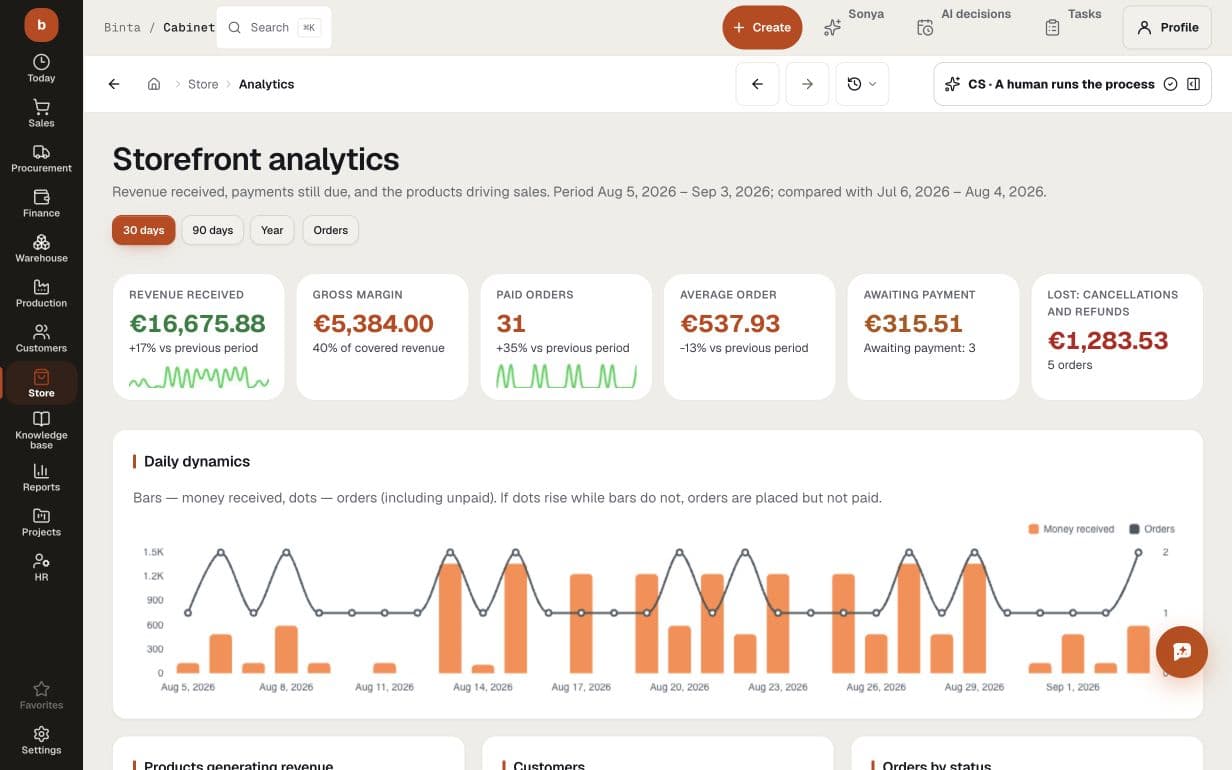Switch to the 90 days period
The height and width of the screenshot is (770, 1232).
[x=212, y=230]
